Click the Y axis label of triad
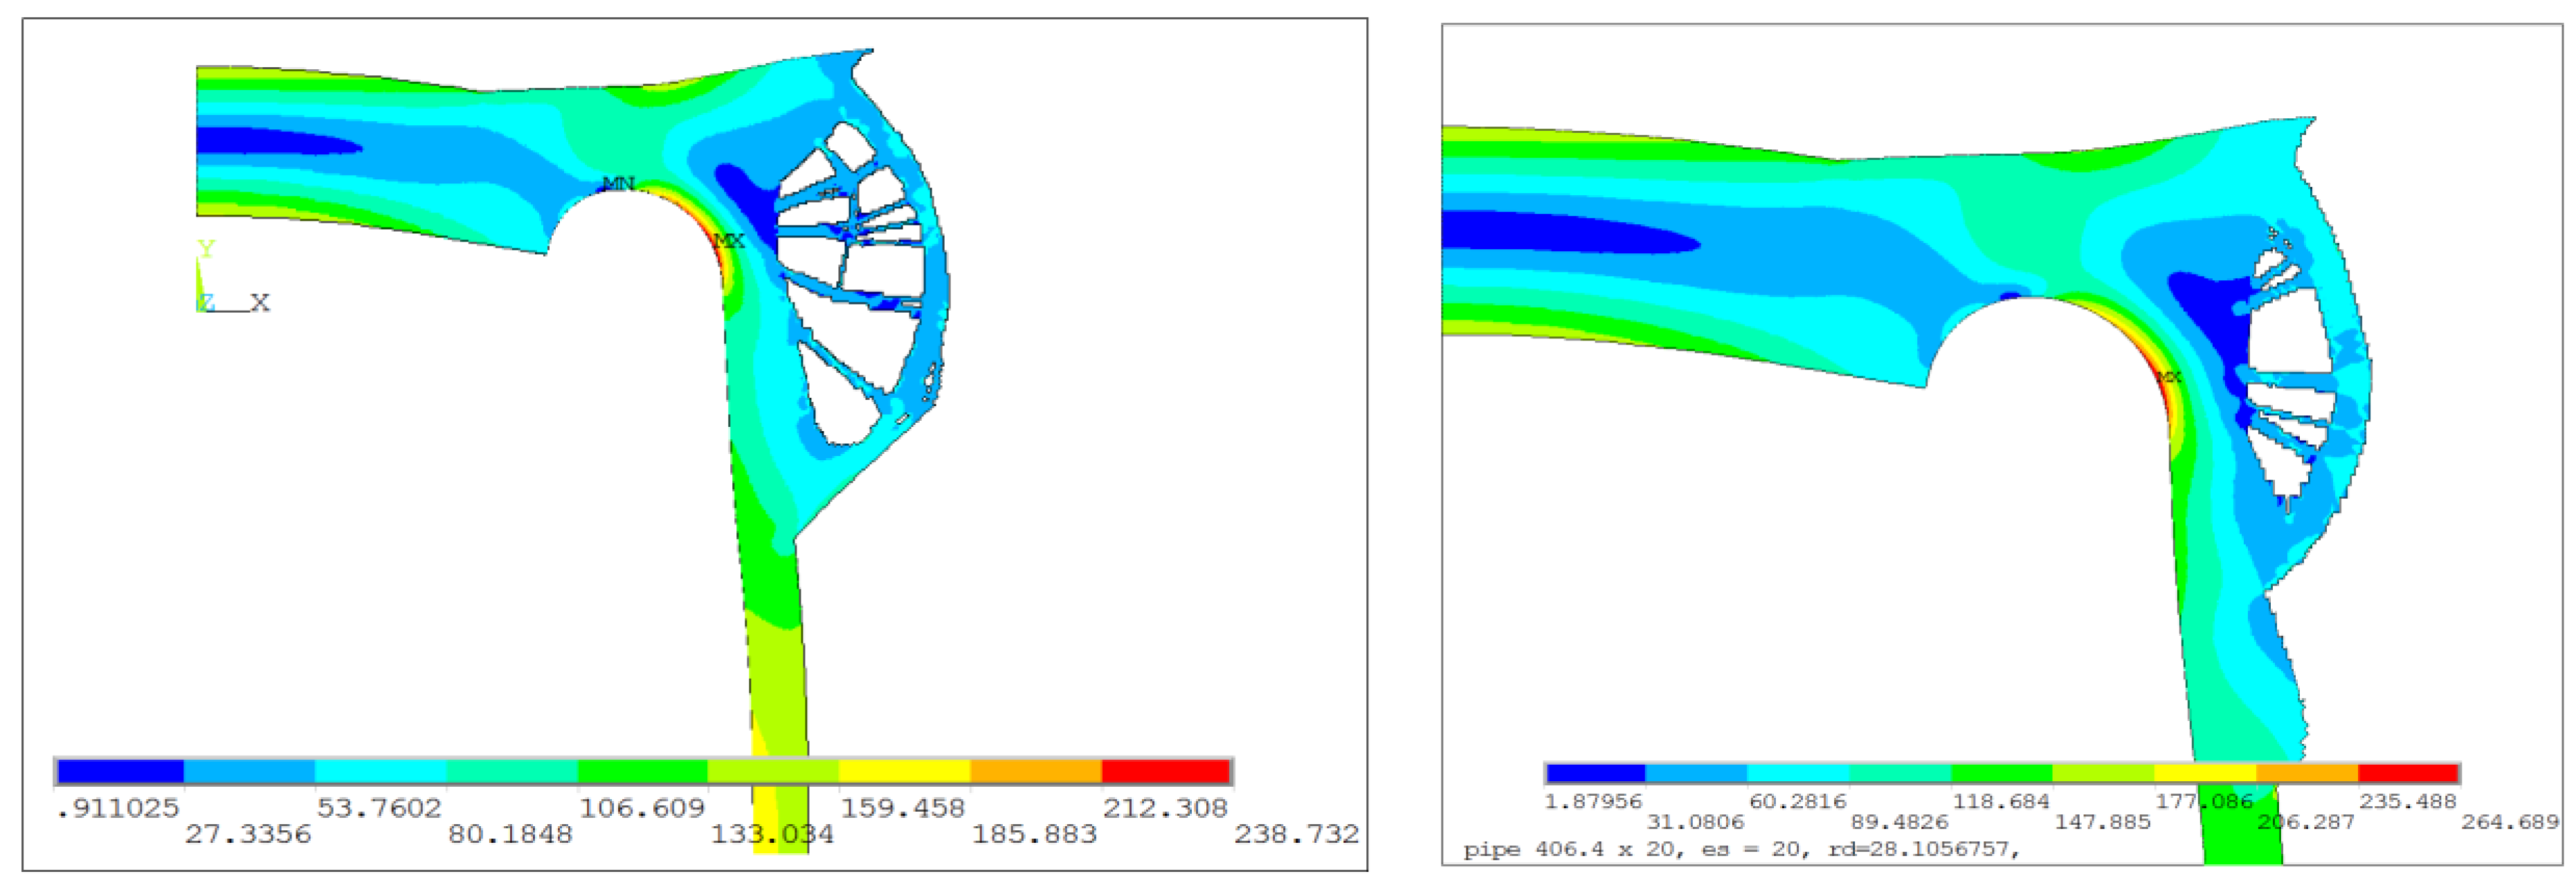The image size is (2576, 885). pos(206,248)
